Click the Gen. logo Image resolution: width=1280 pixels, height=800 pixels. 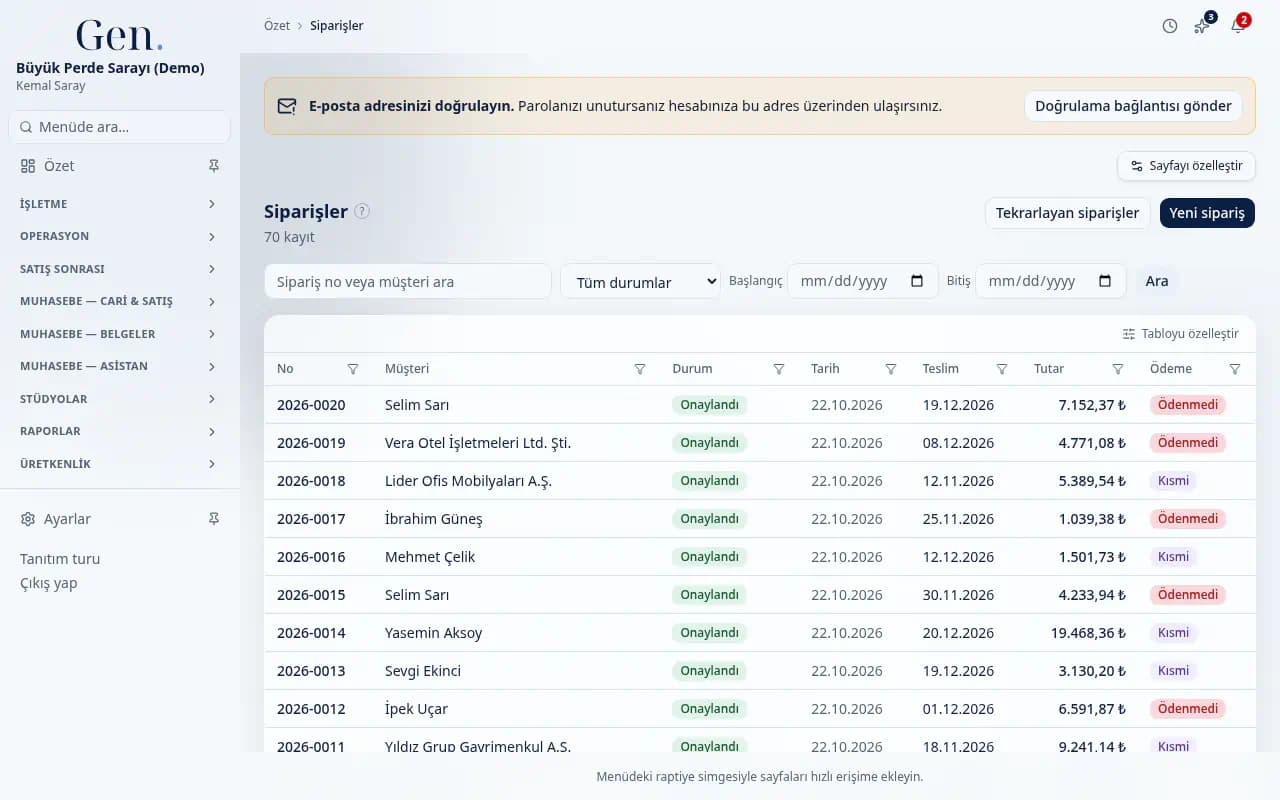[x=119, y=36]
